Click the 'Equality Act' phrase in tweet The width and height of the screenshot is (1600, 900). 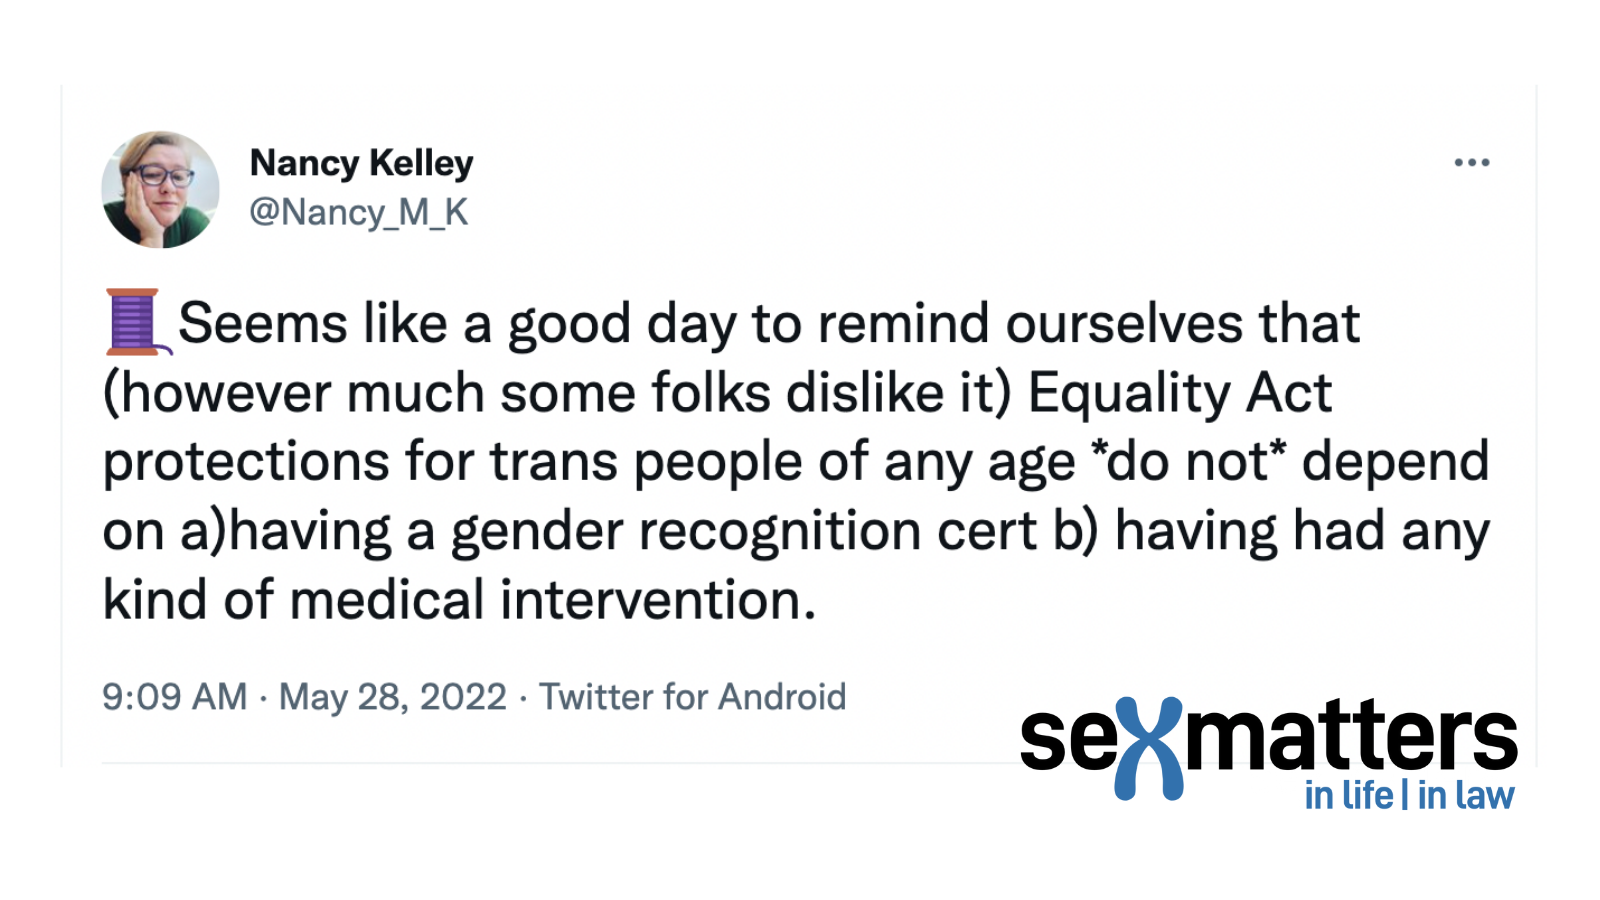pos(1179,392)
